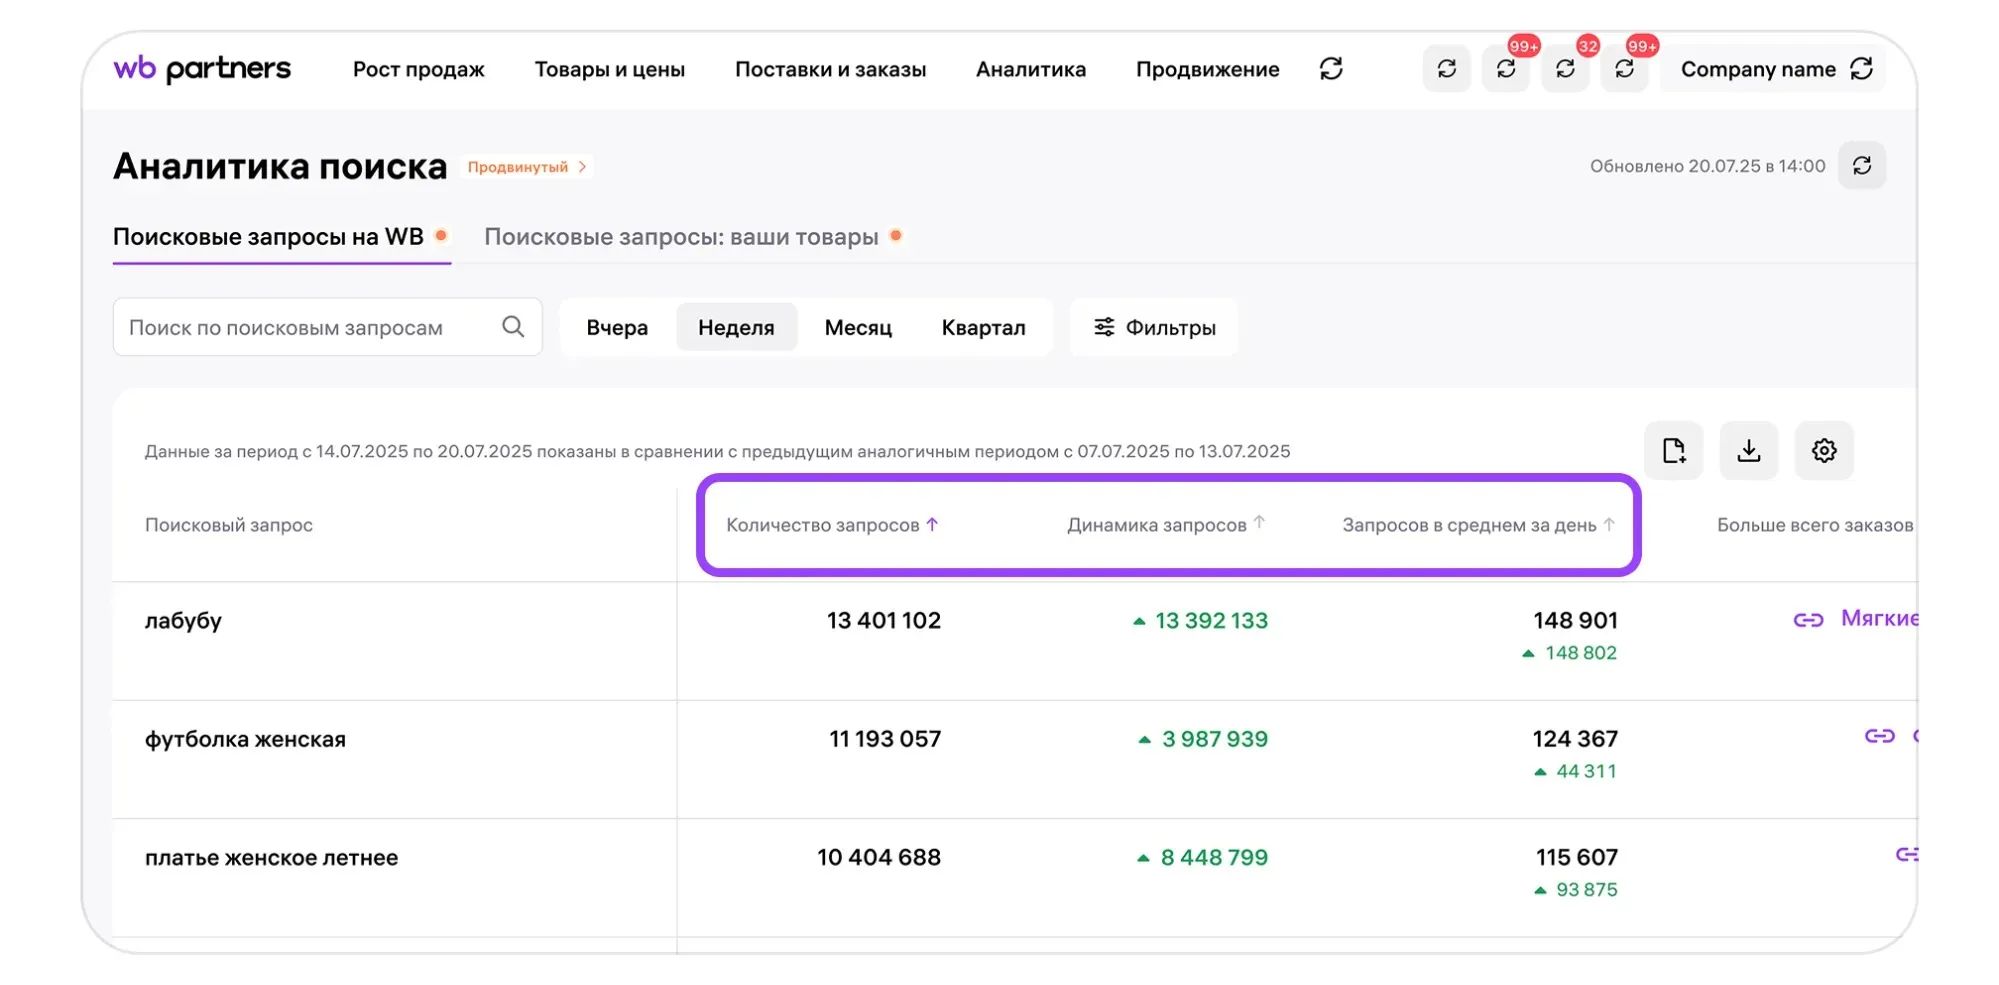Refresh data next to update timestamp
This screenshot has width=1999, height=985.
(x=1861, y=166)
